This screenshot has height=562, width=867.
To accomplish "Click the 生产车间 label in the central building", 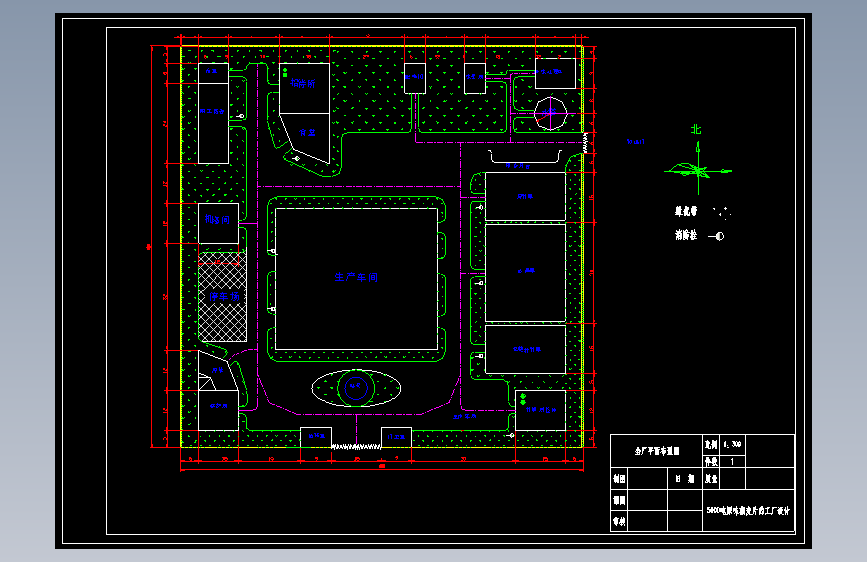I will tap(356, 277).
